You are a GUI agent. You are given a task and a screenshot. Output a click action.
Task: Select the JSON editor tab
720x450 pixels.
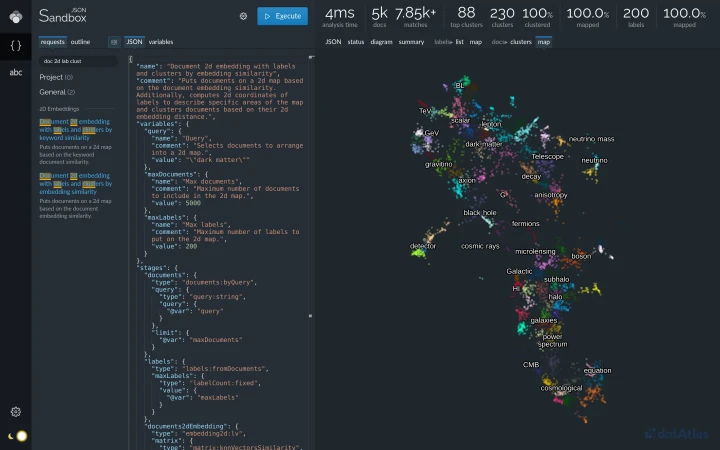pos(134,42)
